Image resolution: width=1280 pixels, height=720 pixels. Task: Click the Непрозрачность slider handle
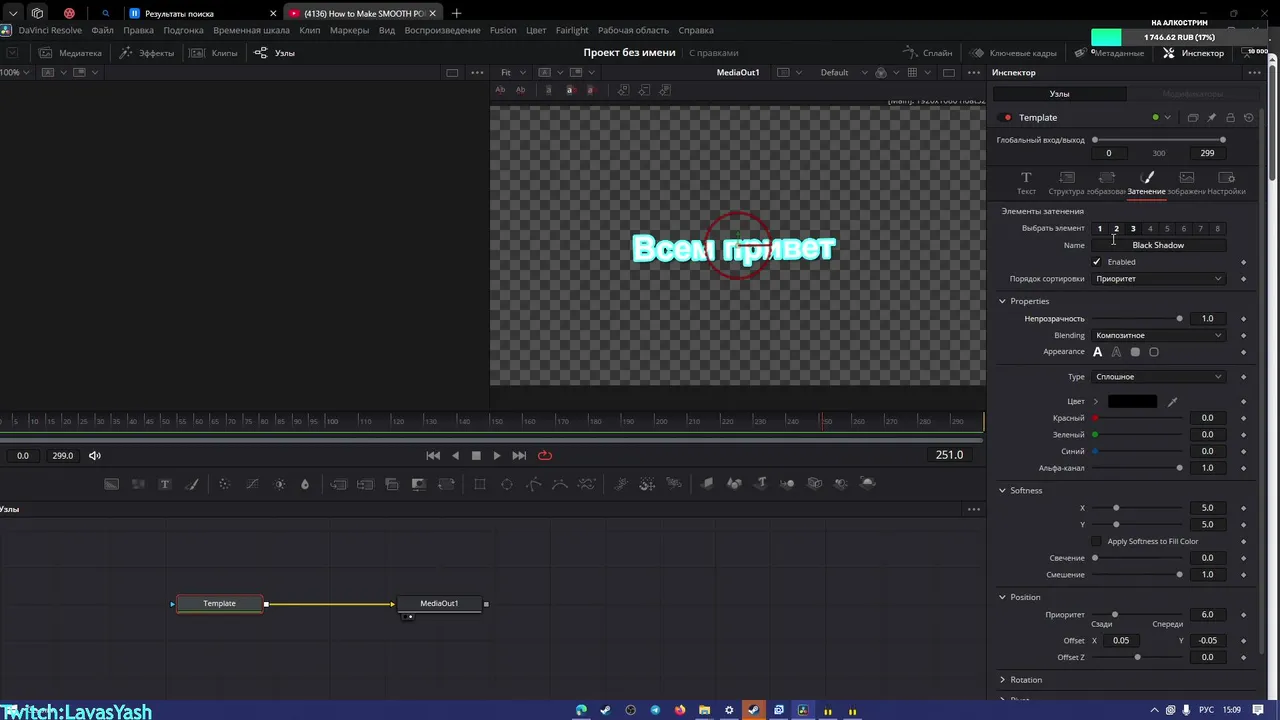(1180, 319)
